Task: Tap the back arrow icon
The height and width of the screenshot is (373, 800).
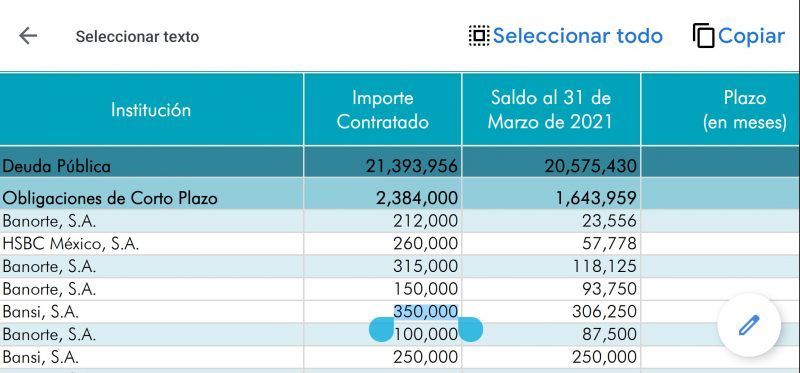Action: tap(28, 36)
